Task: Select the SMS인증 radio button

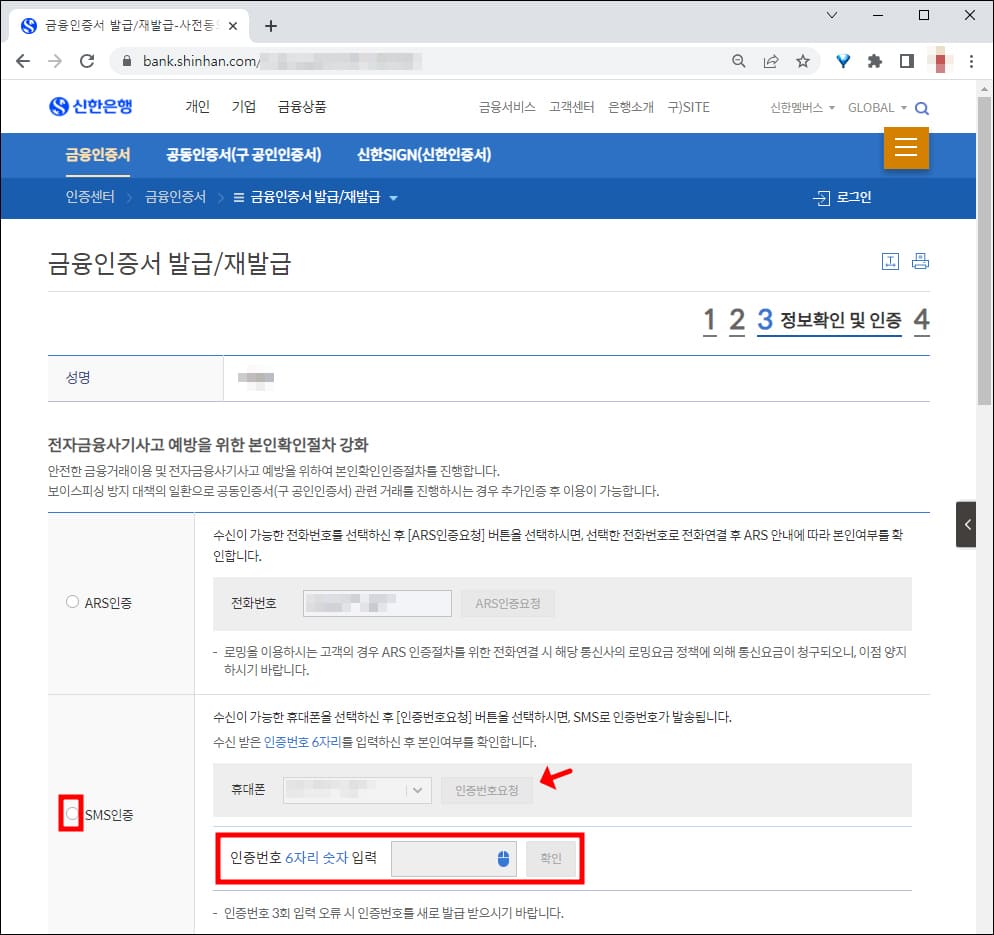Action: click(x=70, y=815)
